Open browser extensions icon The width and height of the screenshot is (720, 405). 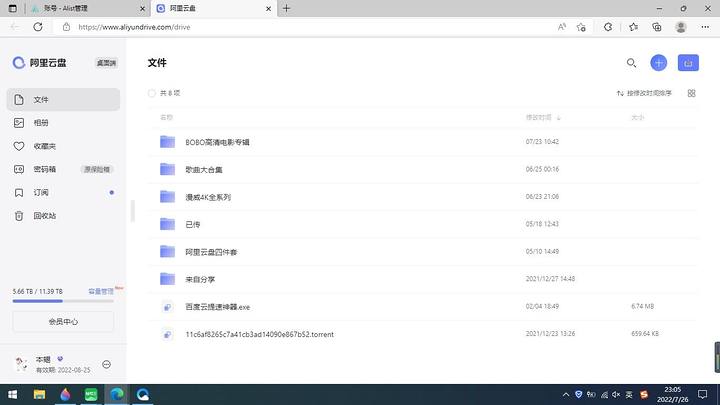pyautogui.click(x=608, y=27)
